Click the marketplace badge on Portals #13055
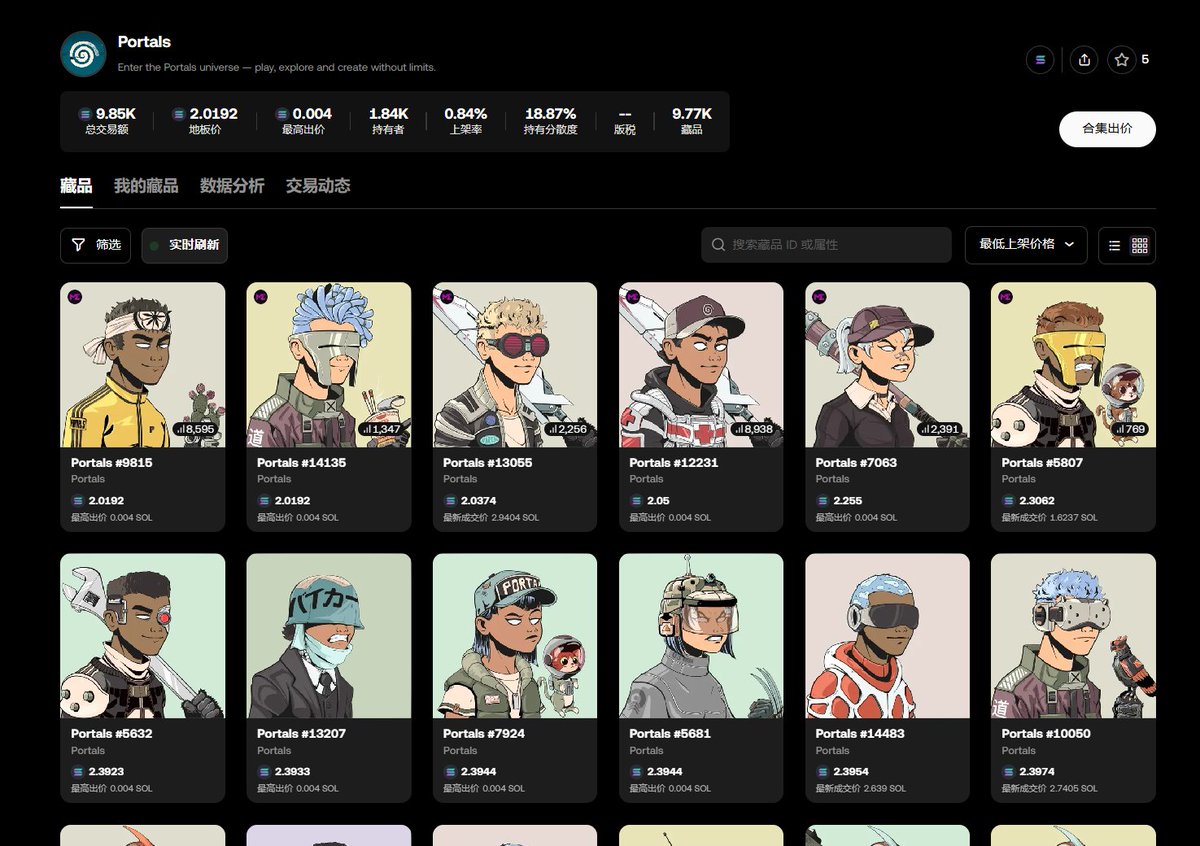Viewport: 1200px width, 846px height. (446, 297)
